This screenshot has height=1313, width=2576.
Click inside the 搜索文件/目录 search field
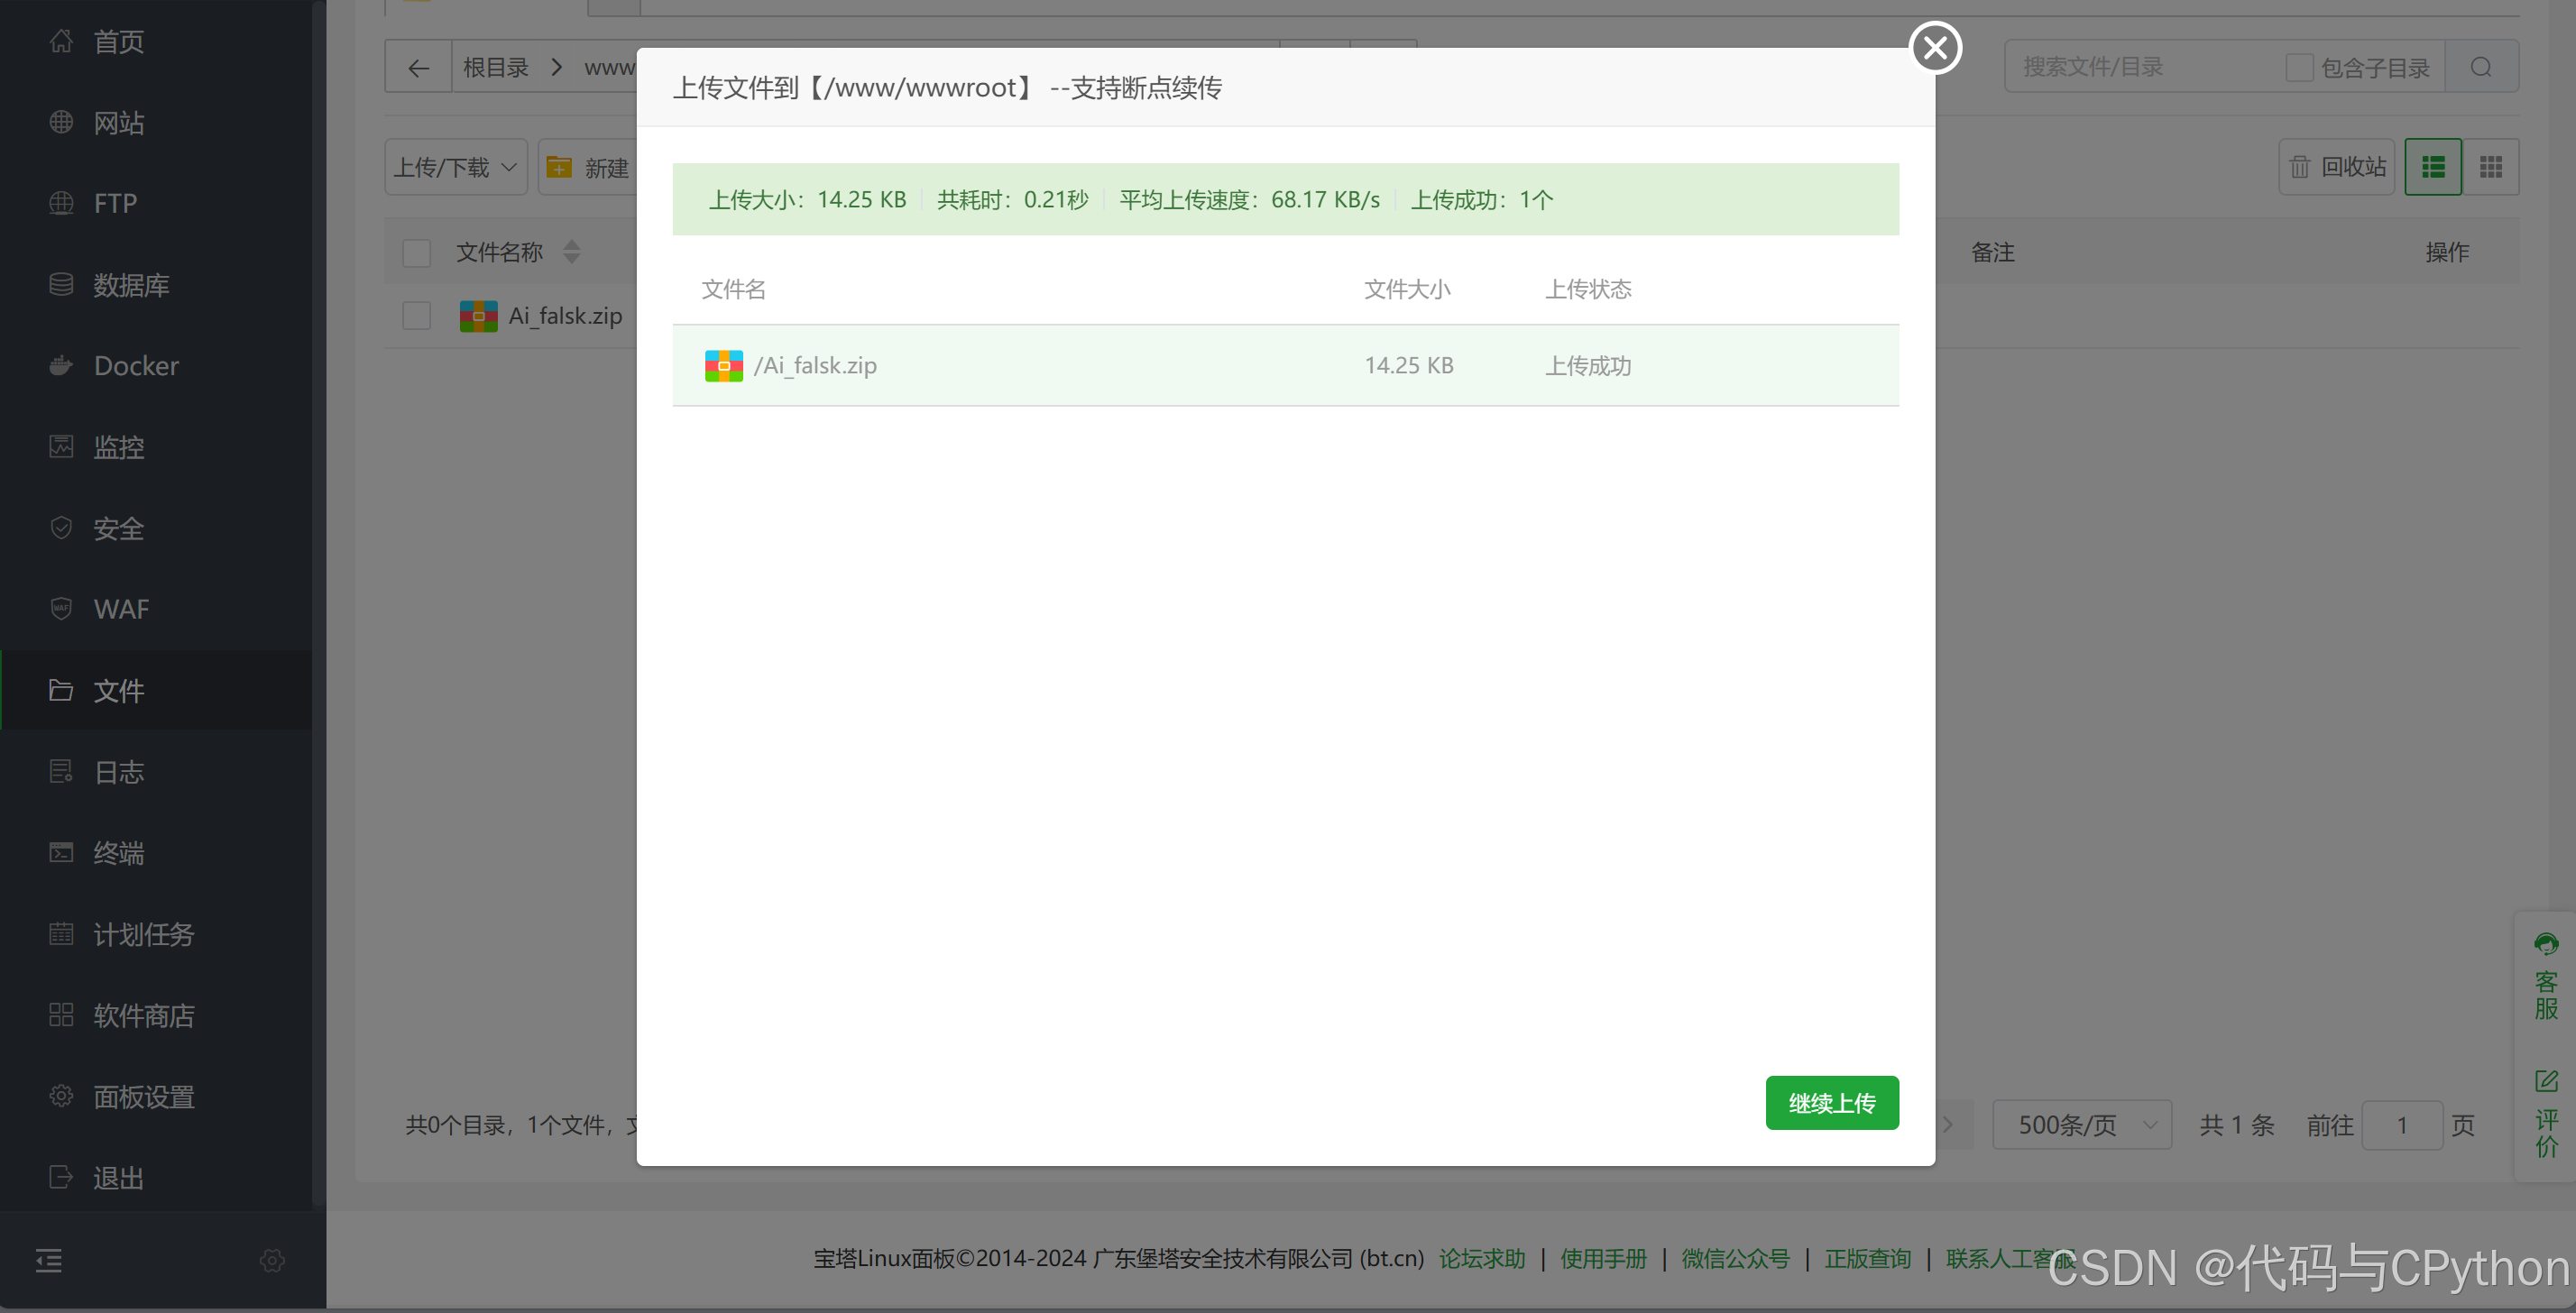tap(2145, 67)
